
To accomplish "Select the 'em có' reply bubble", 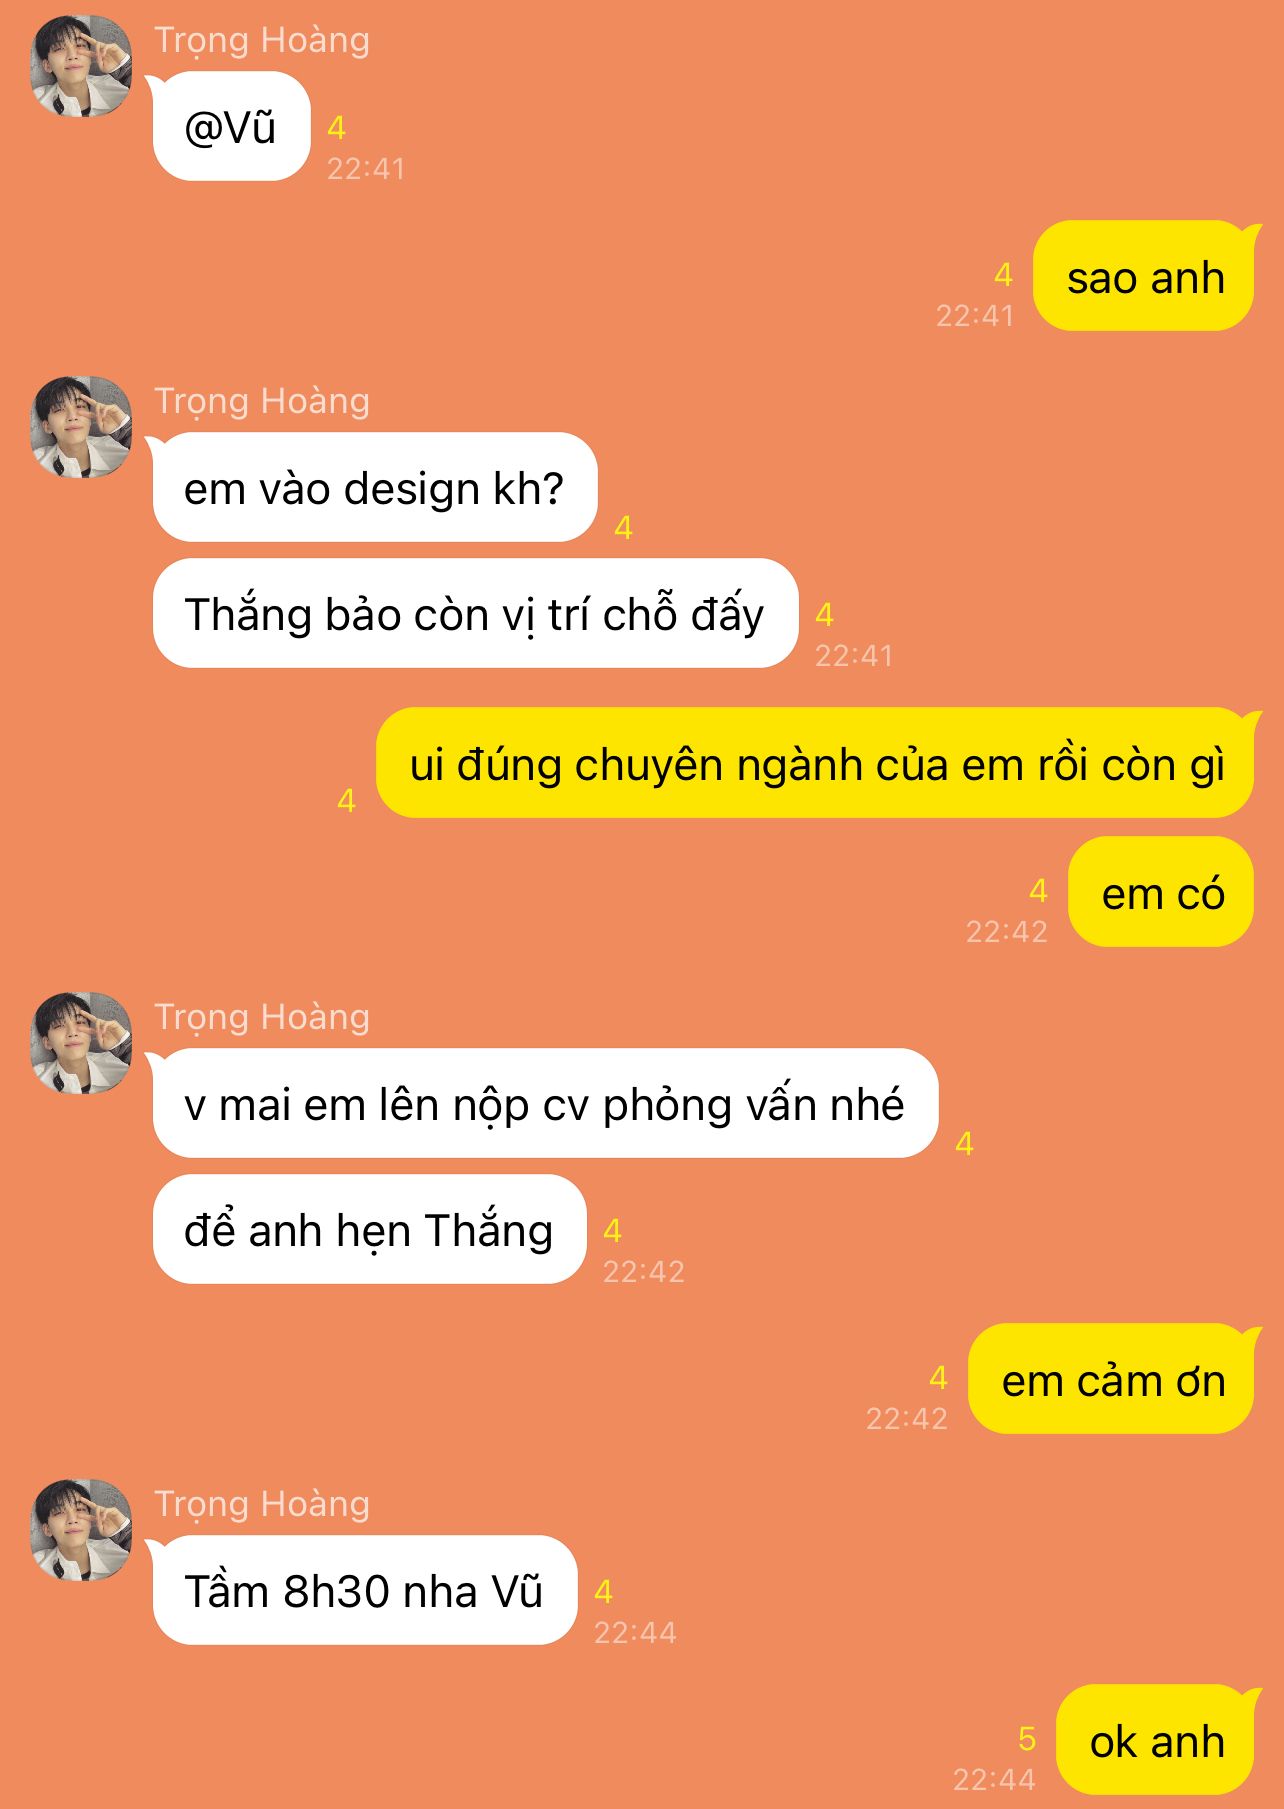I will point(1161,892).
